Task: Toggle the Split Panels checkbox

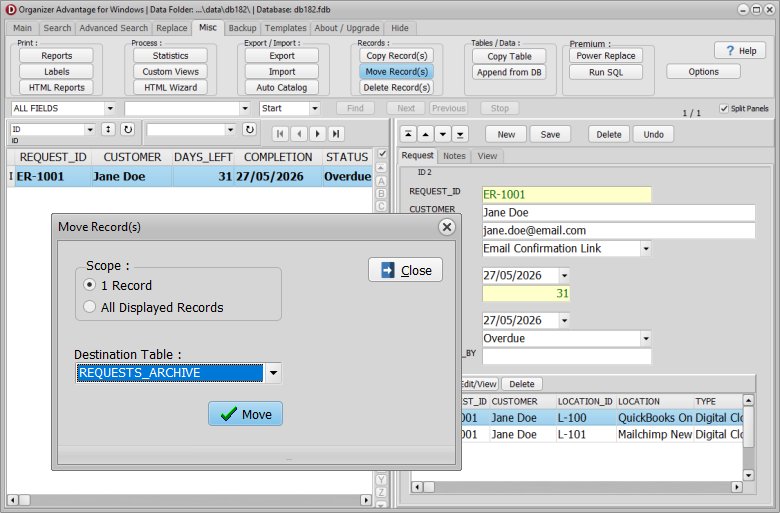Action: click(724, 108)
